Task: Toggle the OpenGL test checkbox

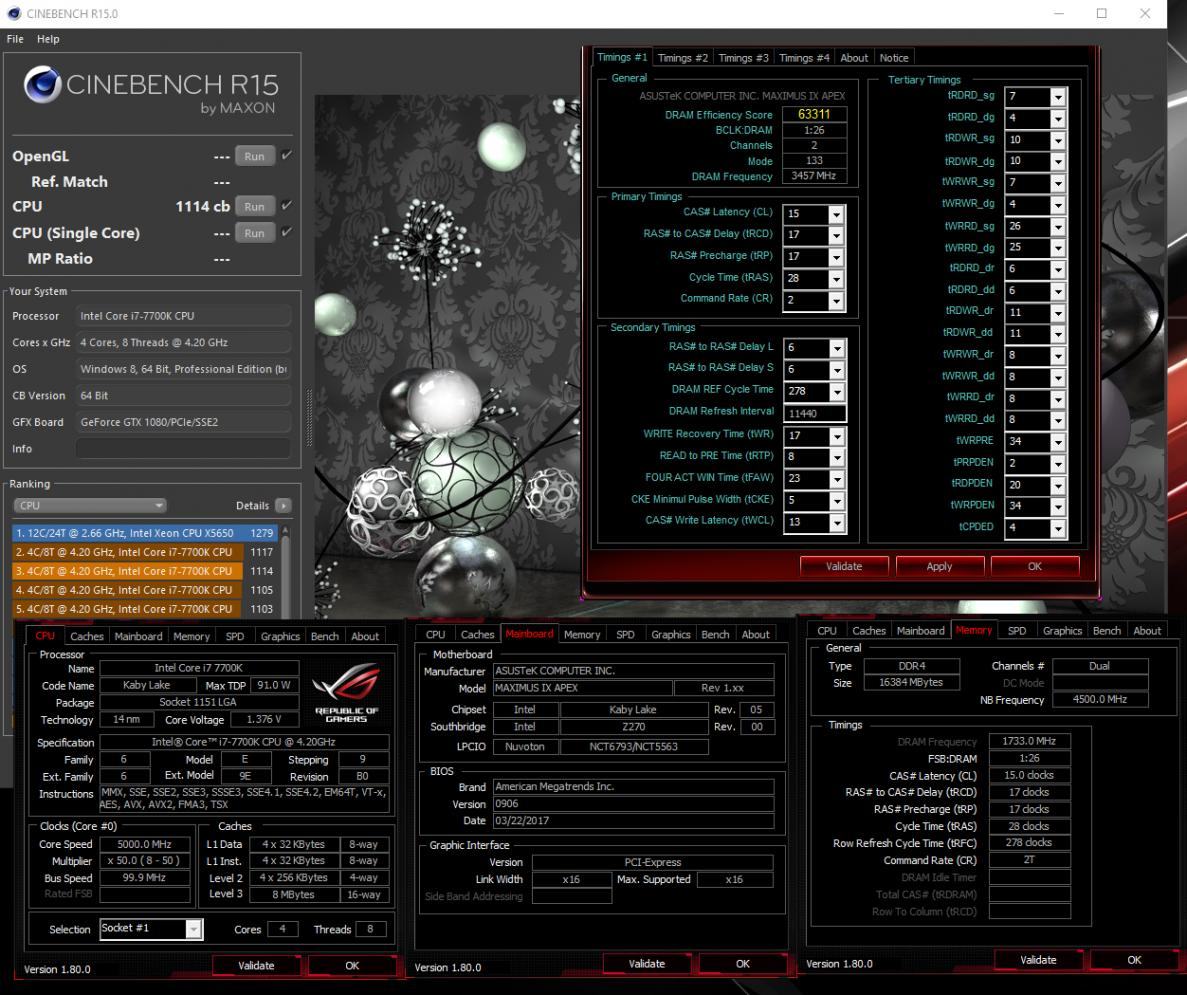Action: pyautogui.click(x=287, y=155)
